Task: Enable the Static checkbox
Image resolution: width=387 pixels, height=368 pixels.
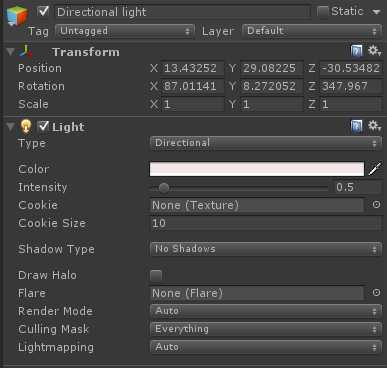Action: 322,12
